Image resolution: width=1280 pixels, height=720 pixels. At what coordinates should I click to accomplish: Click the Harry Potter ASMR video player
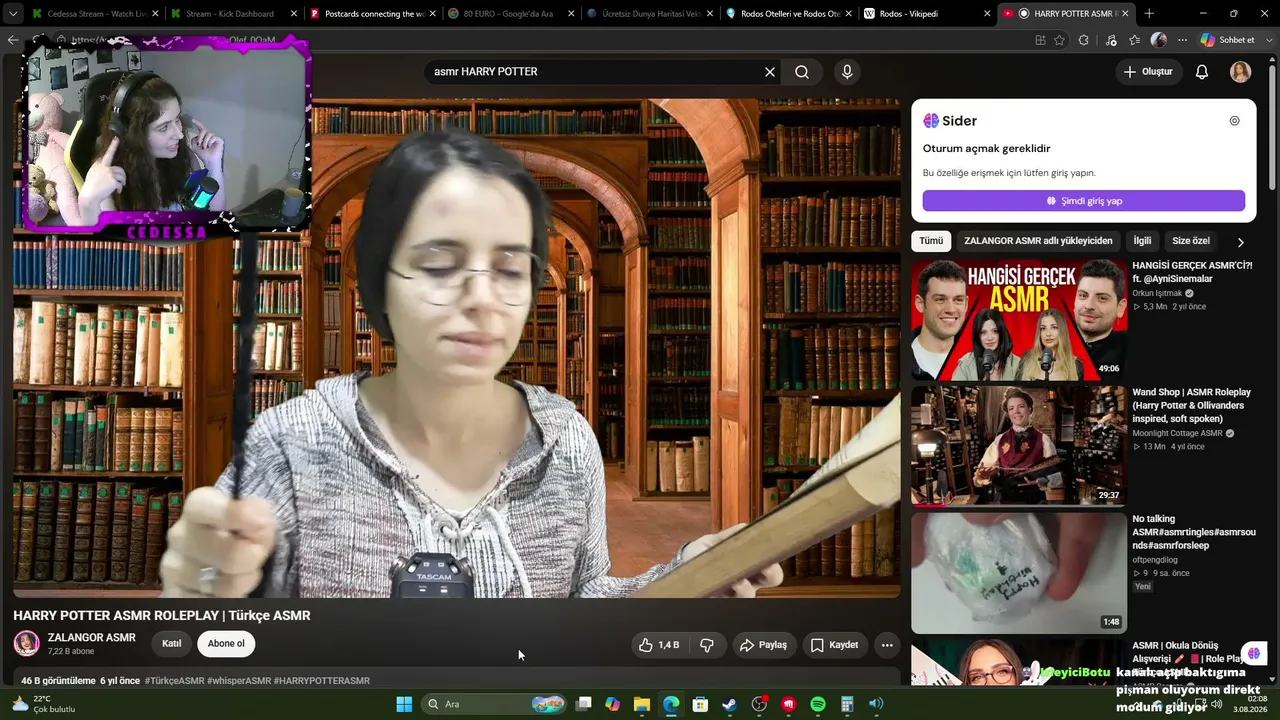(x=457, y=348)
